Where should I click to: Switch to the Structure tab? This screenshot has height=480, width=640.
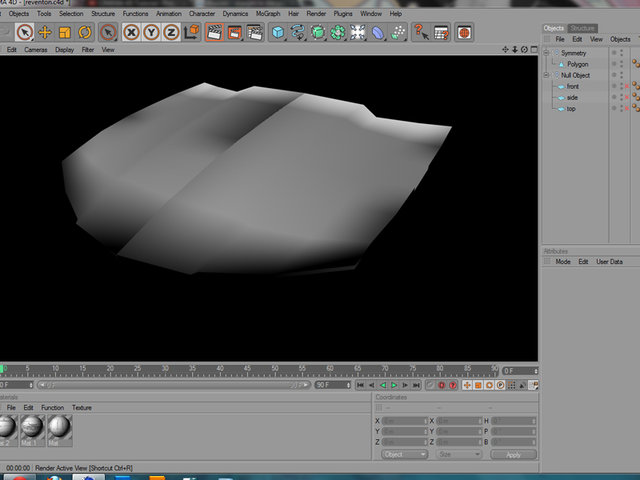click(582, 28)
